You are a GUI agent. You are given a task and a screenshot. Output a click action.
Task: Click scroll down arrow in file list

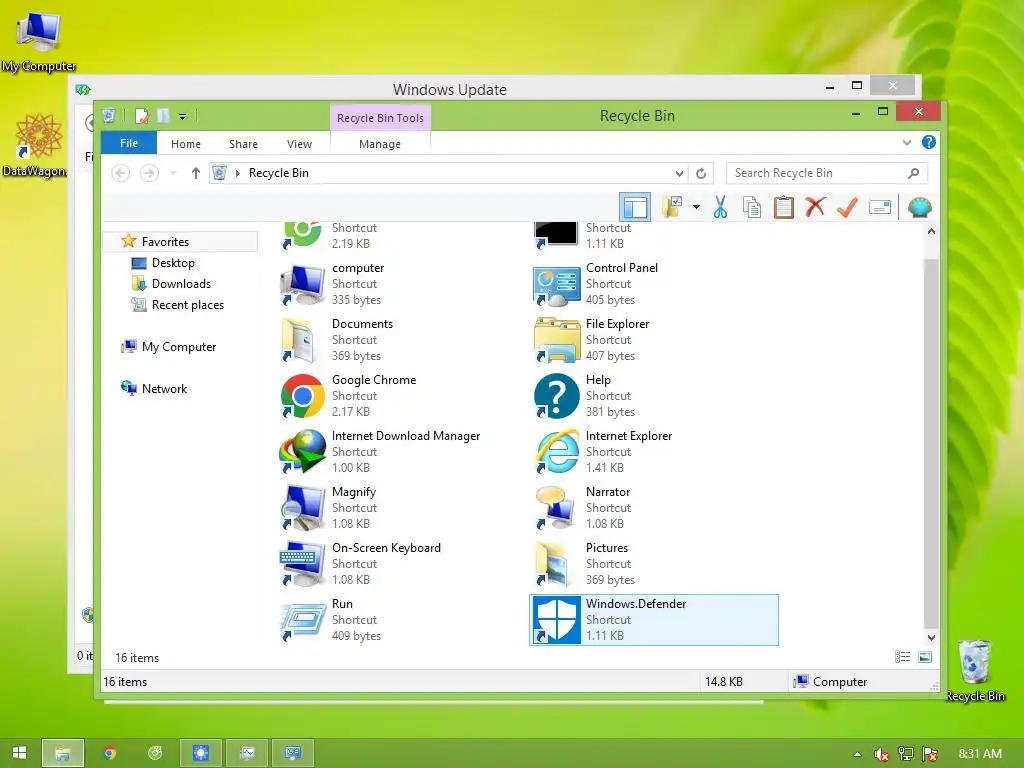[x=931, y=637]
